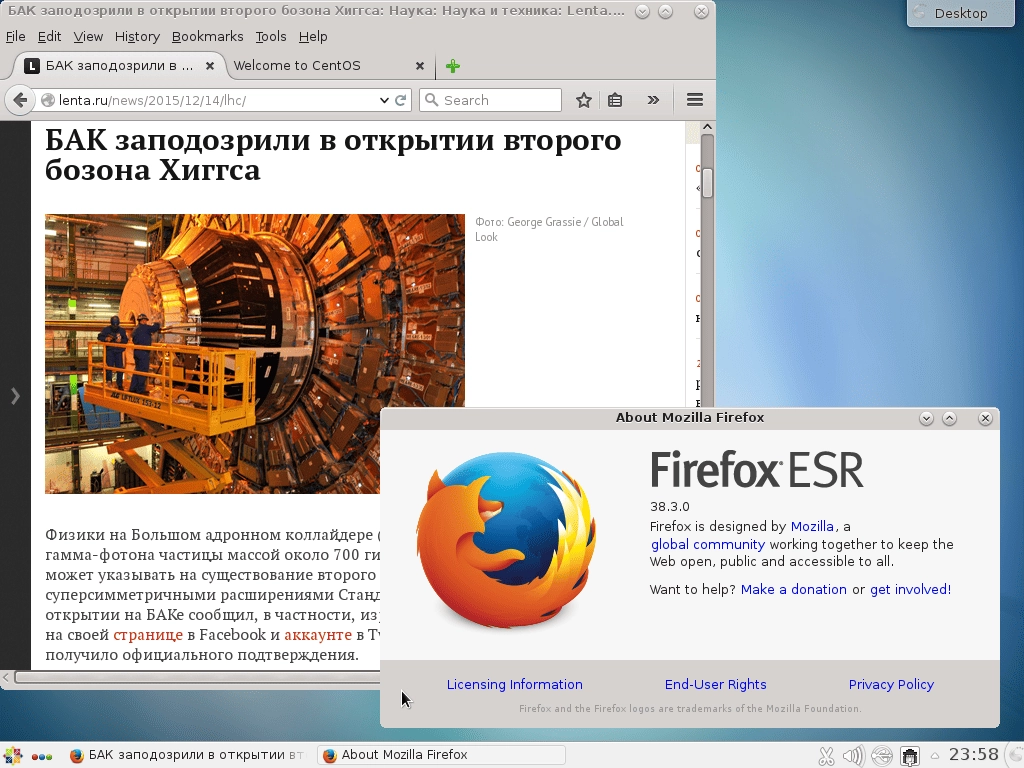Viewport: 1024px width, 768px height.
Task: Switch to About Mozilla Firefox taskbar entry
Action: click(441, 755)
